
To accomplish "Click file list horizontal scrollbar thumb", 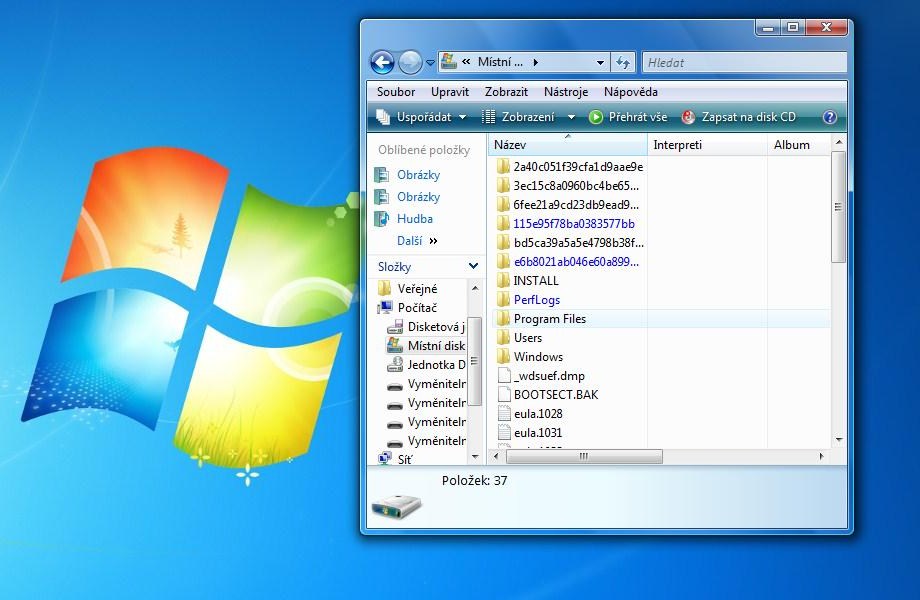I will [584, 456].
